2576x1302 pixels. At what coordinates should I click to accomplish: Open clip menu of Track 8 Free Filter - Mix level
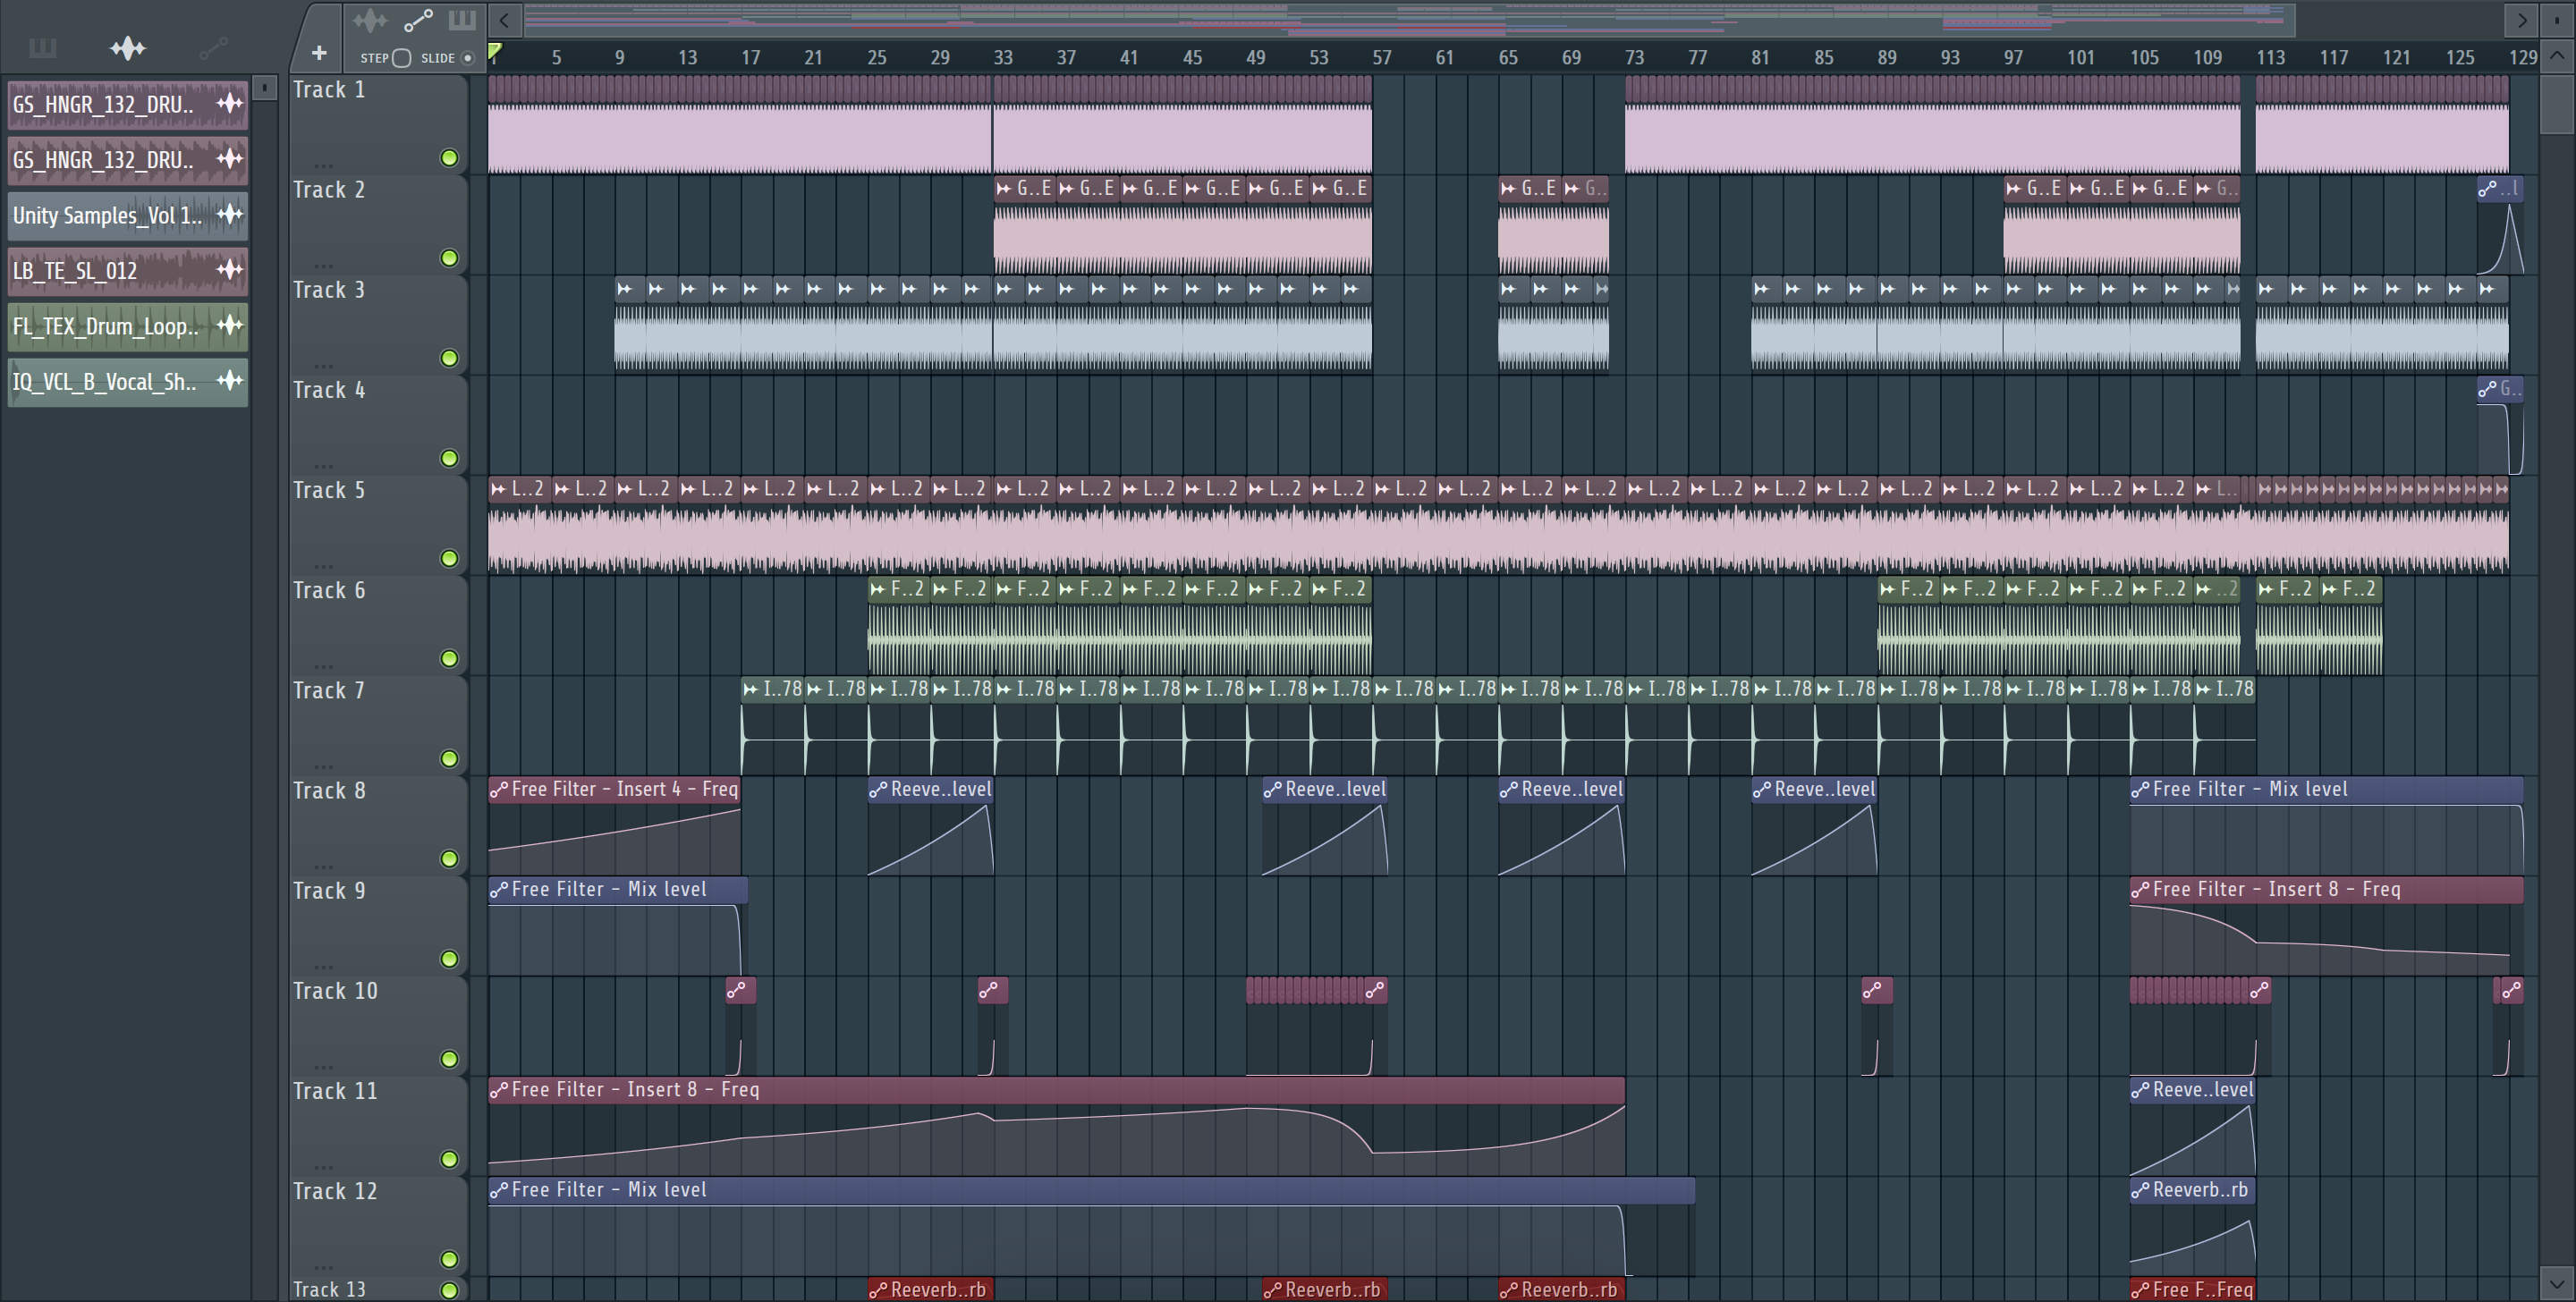pos(2140,789)
